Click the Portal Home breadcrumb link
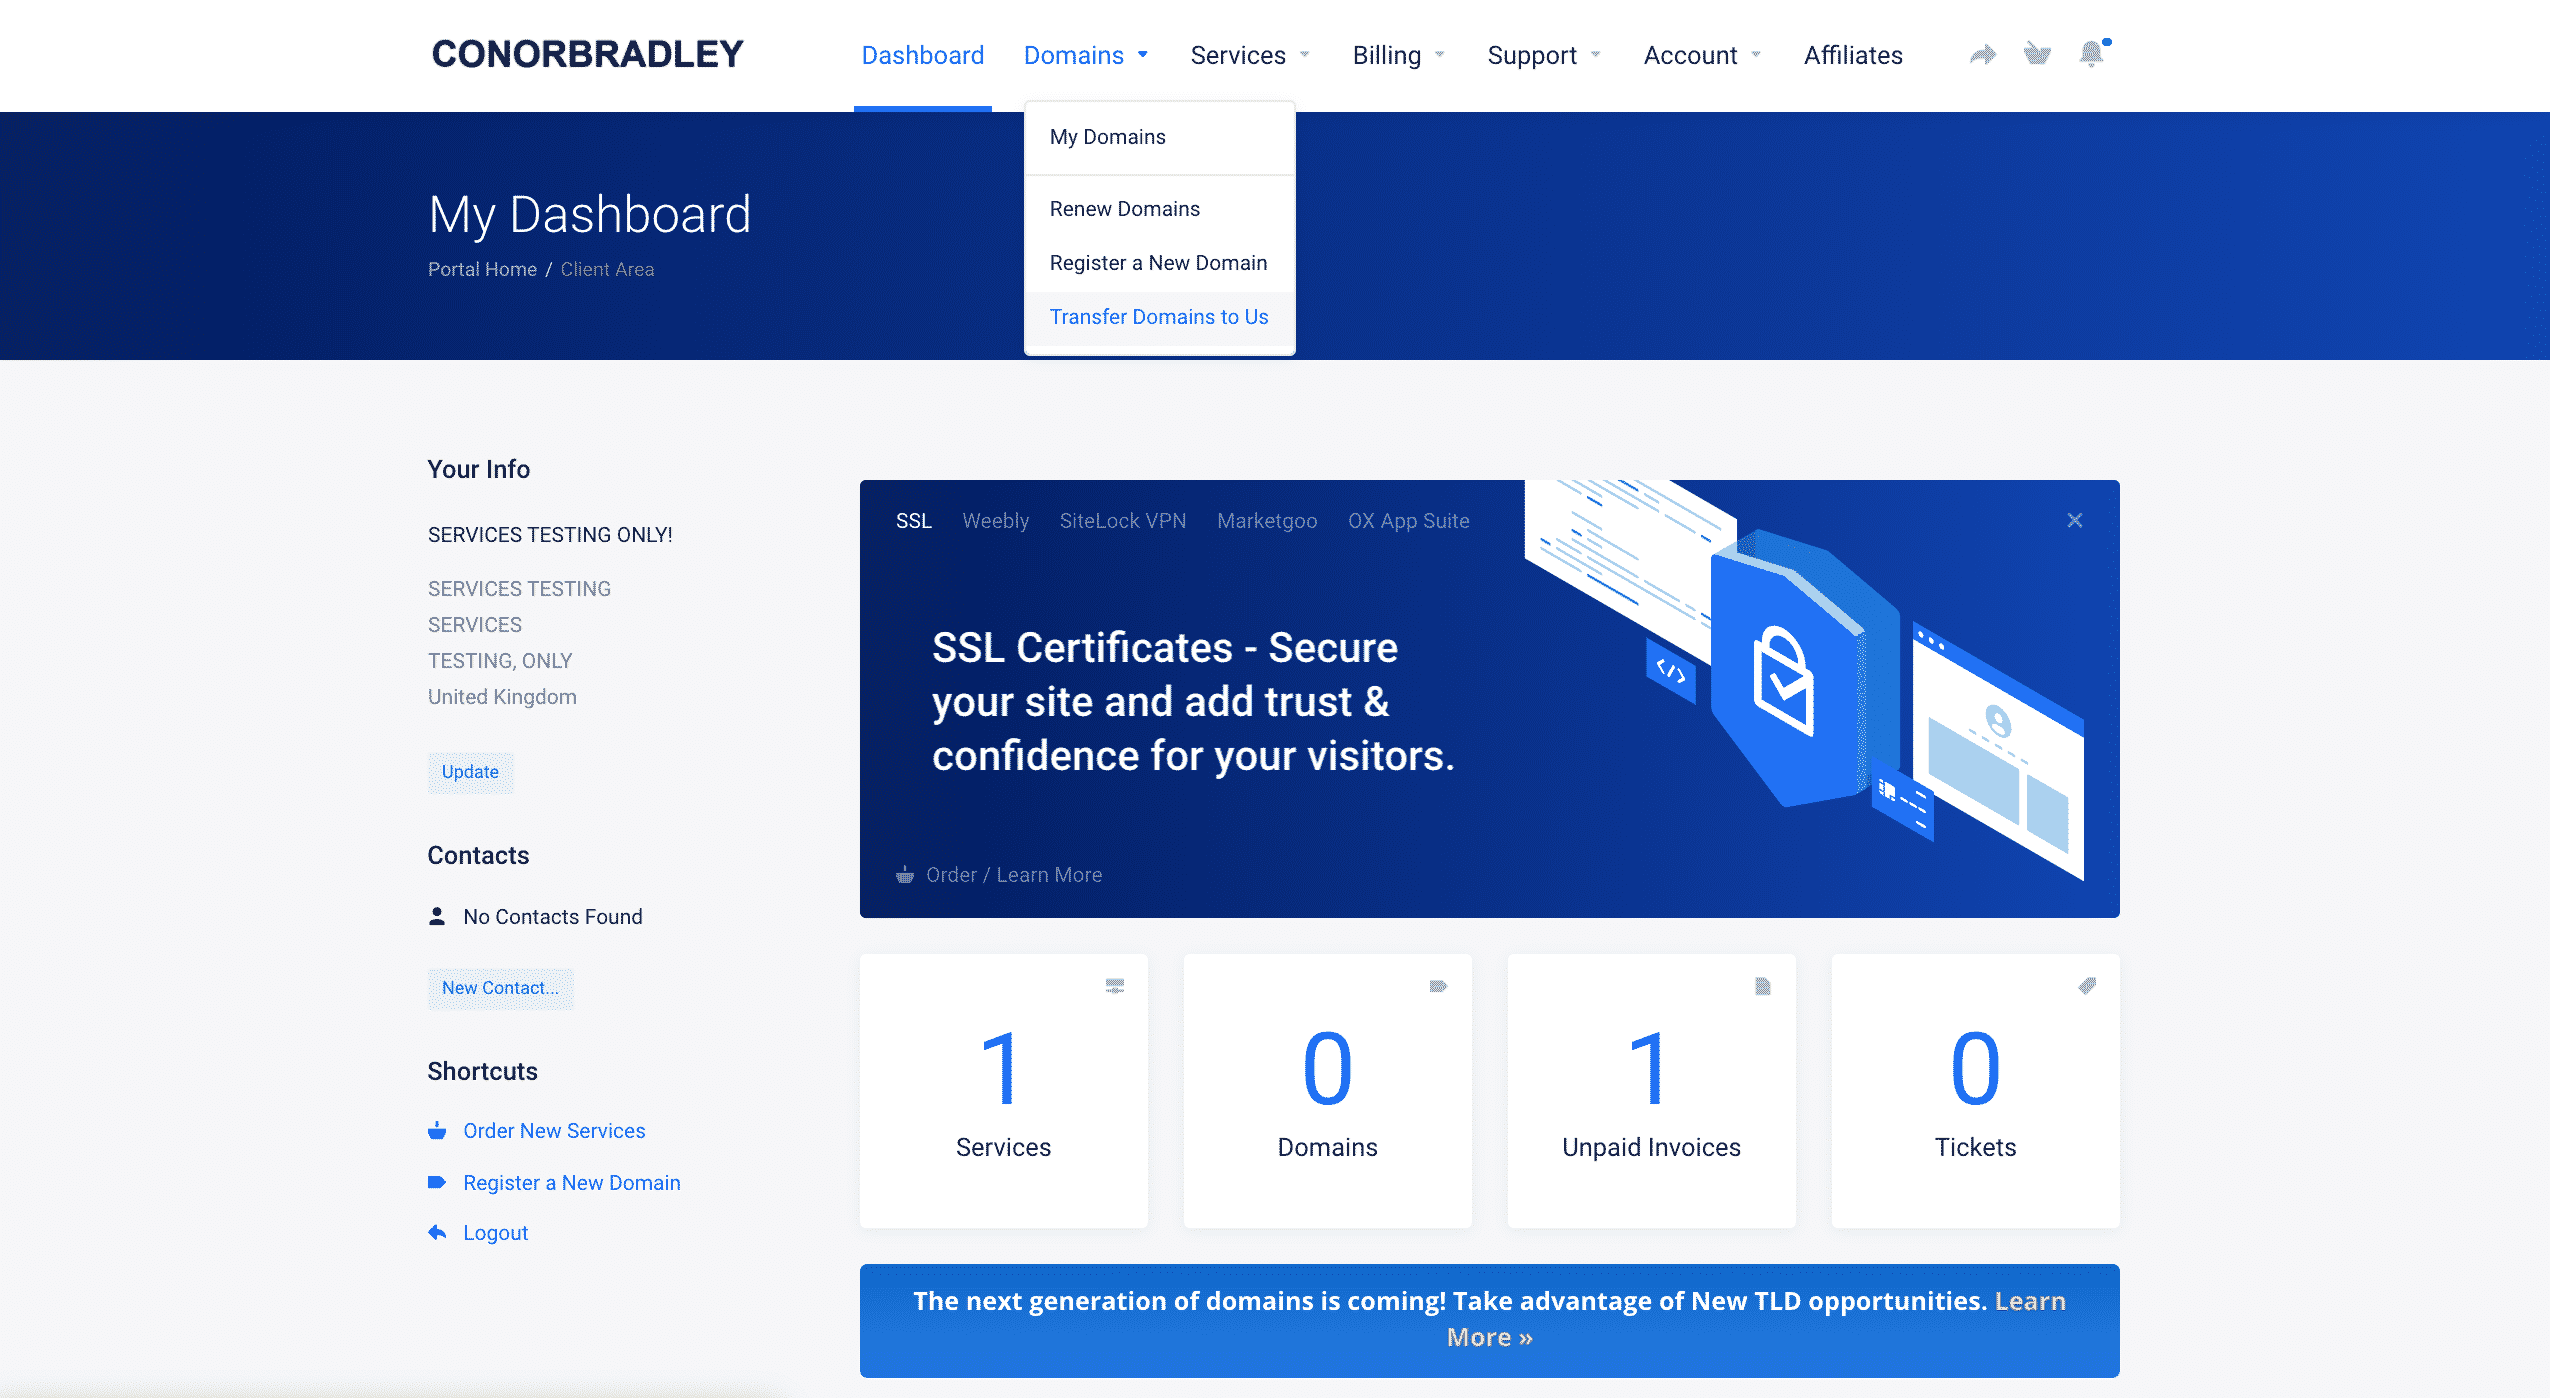 pyautogui.click(x=482, y=269)
